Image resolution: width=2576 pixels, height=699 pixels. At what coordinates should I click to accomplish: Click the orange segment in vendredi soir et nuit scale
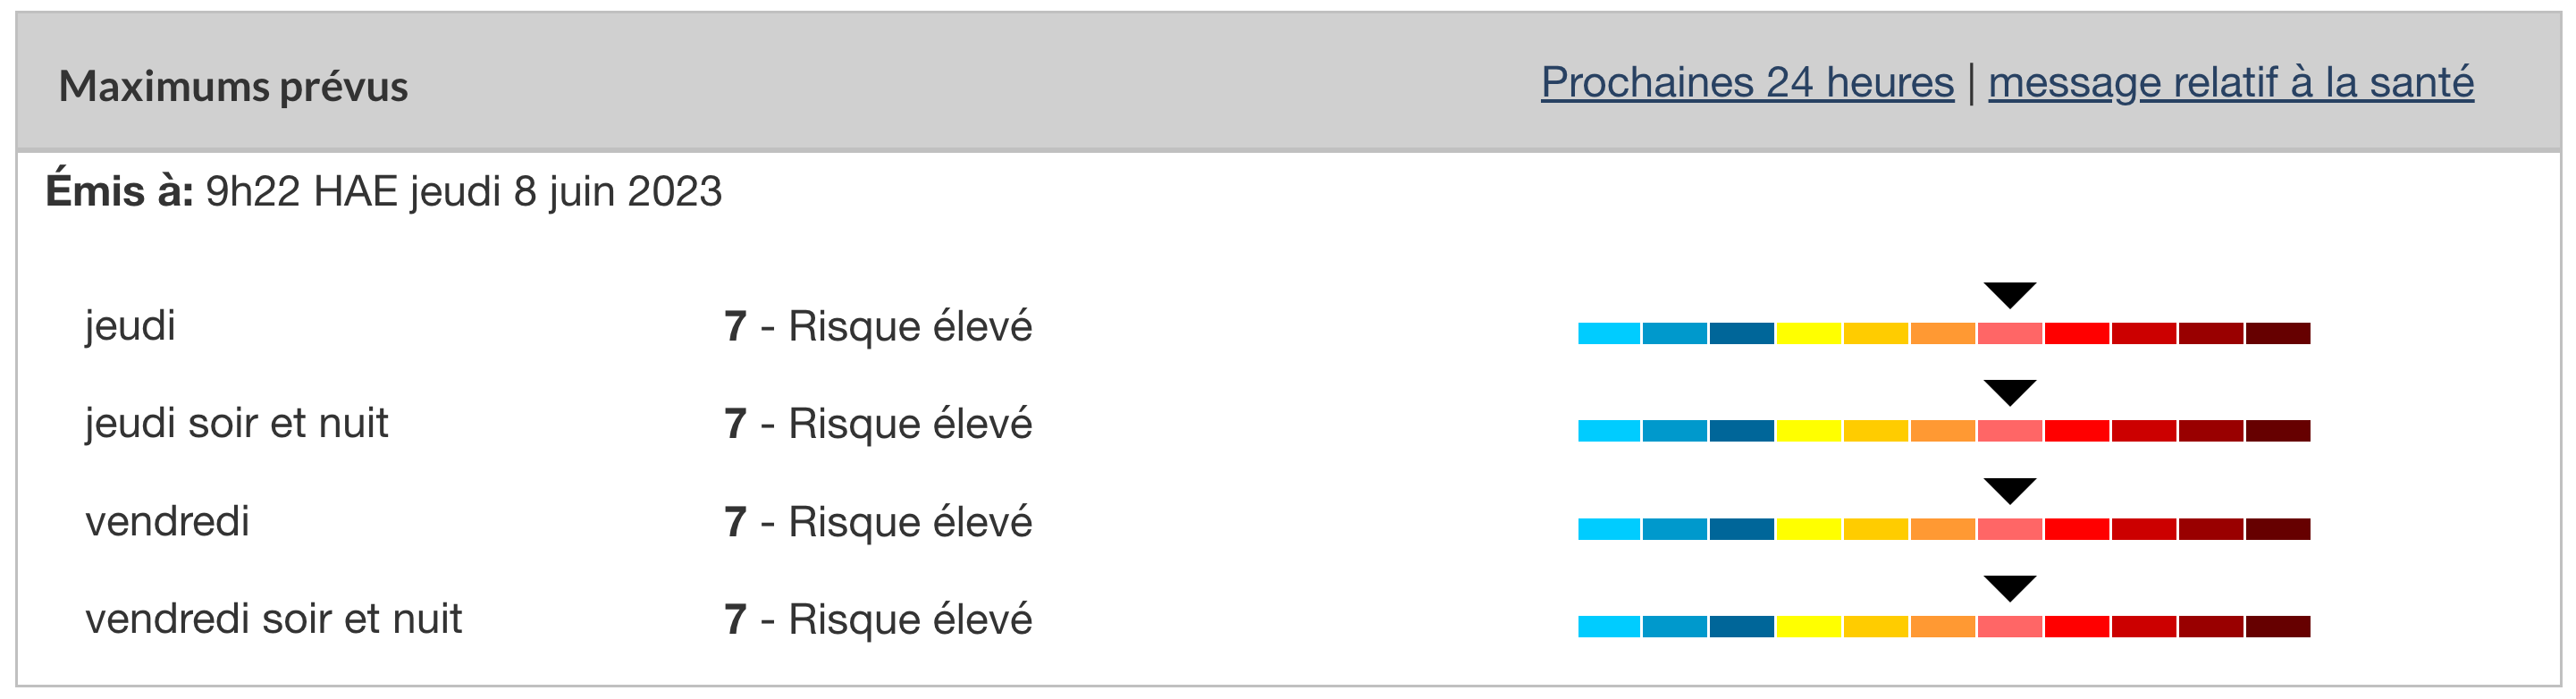tap(1943, 627)
